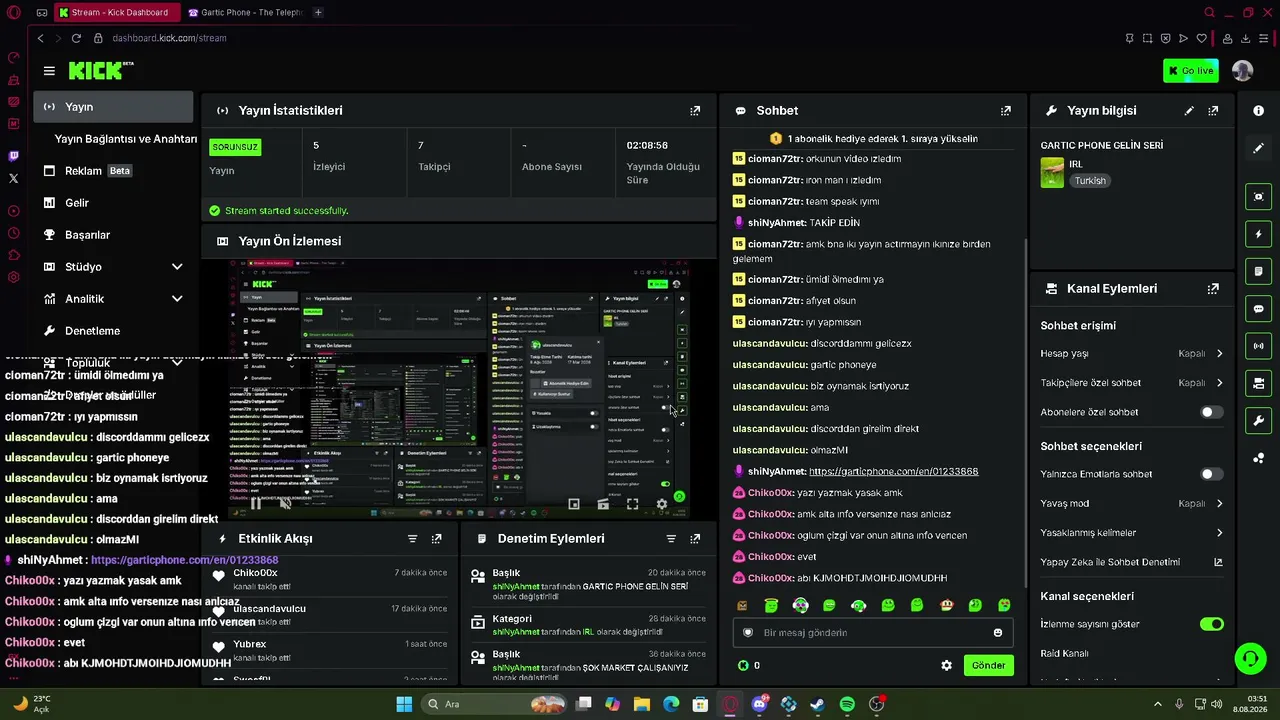
Task: Toggle the wrench widget in right rail
Action: pyautogui.click(x=1259, y=420)
